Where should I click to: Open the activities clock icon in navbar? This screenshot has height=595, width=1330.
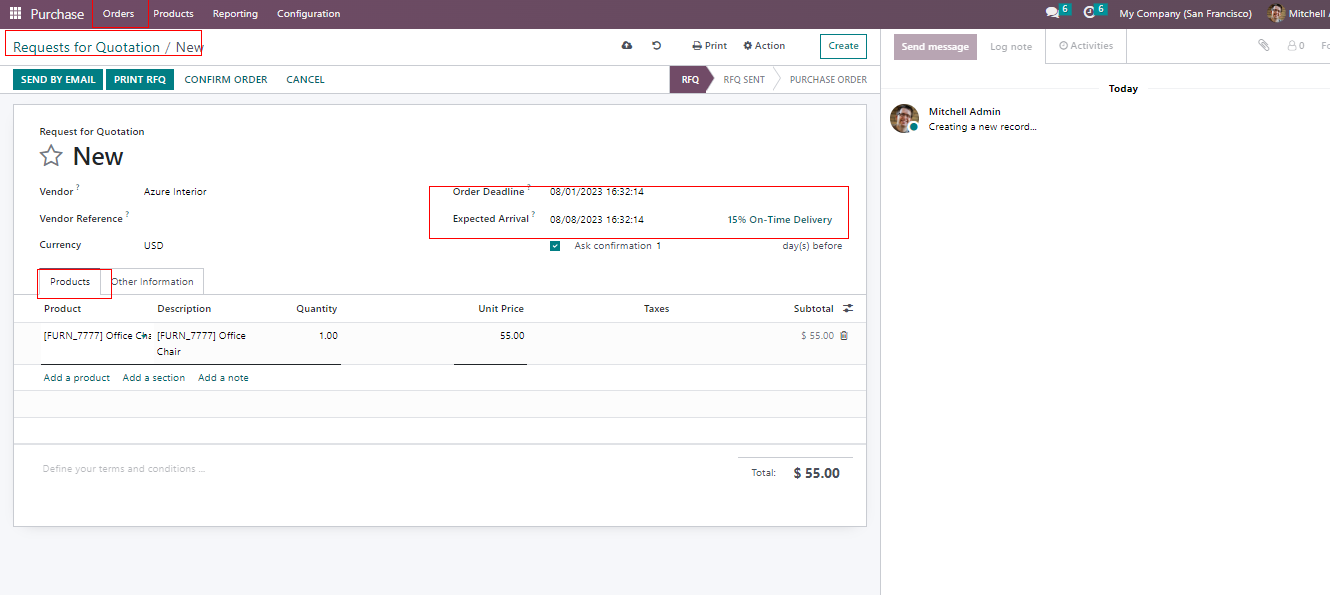[1089, 13]
